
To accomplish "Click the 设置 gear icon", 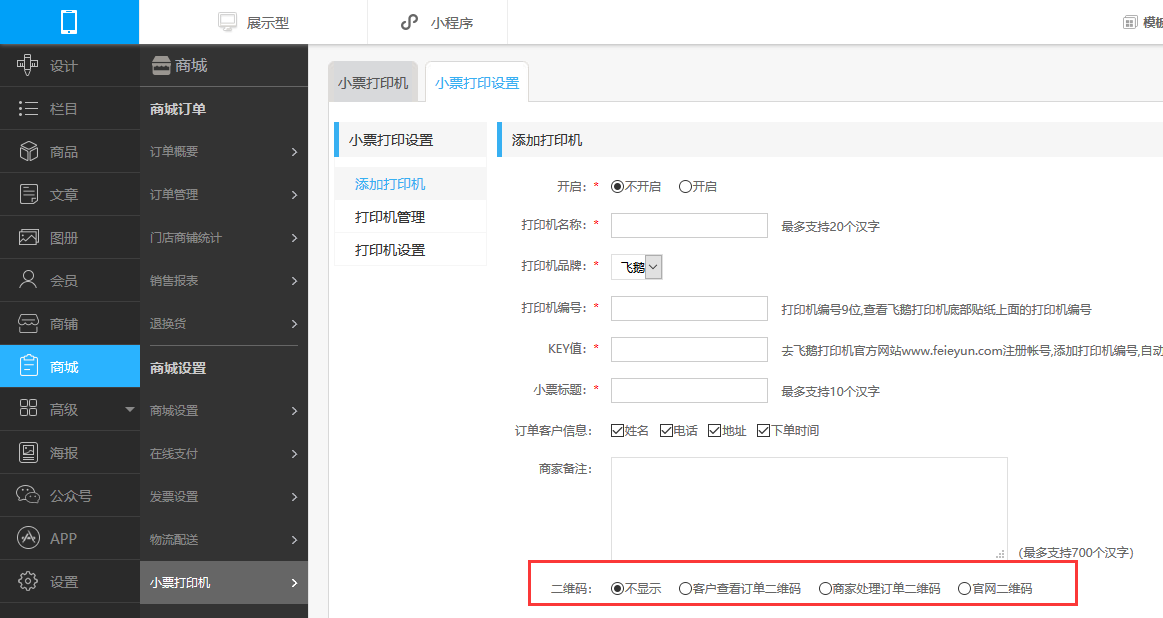I will (28, 581).
